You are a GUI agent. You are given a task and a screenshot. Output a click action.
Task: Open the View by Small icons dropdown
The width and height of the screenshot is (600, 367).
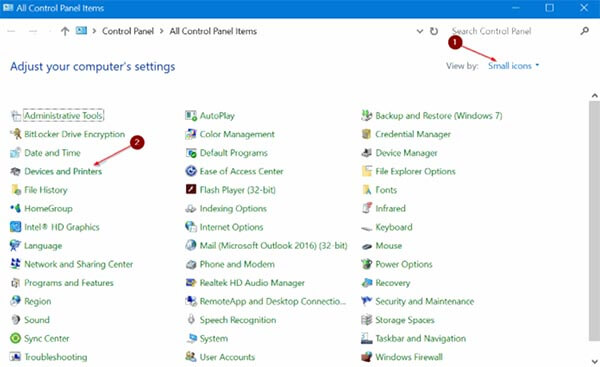click(x=514, y=66)
